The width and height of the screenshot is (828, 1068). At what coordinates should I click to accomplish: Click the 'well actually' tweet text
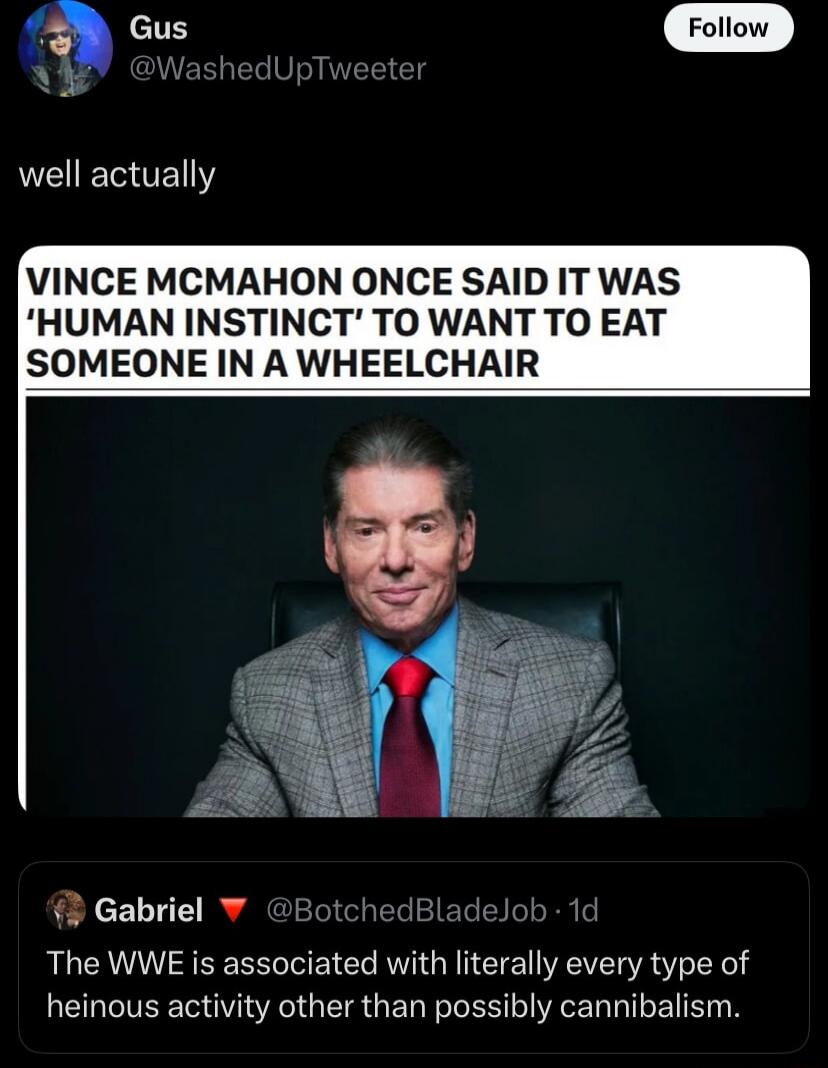point(117,175)
